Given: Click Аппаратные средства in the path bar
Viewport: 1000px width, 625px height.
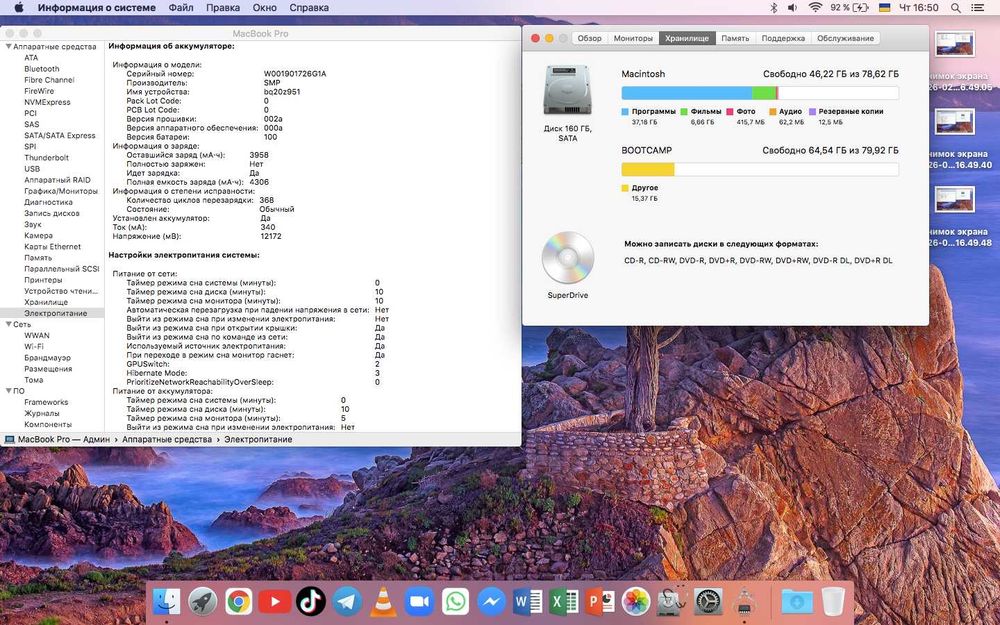Looking at the screenshot, I should (x=166, y=439).
